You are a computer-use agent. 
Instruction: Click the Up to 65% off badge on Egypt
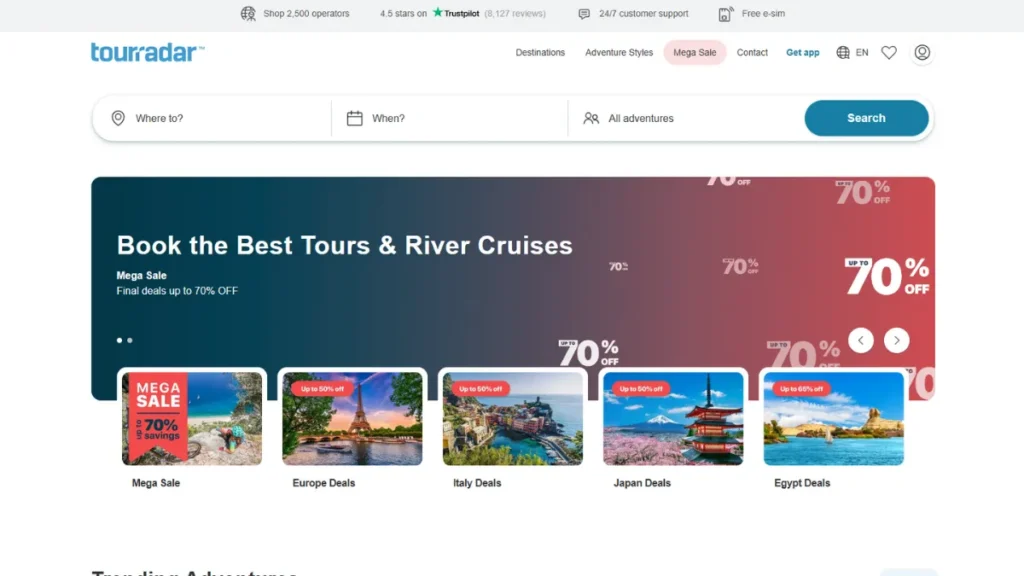tap(801, 389)
